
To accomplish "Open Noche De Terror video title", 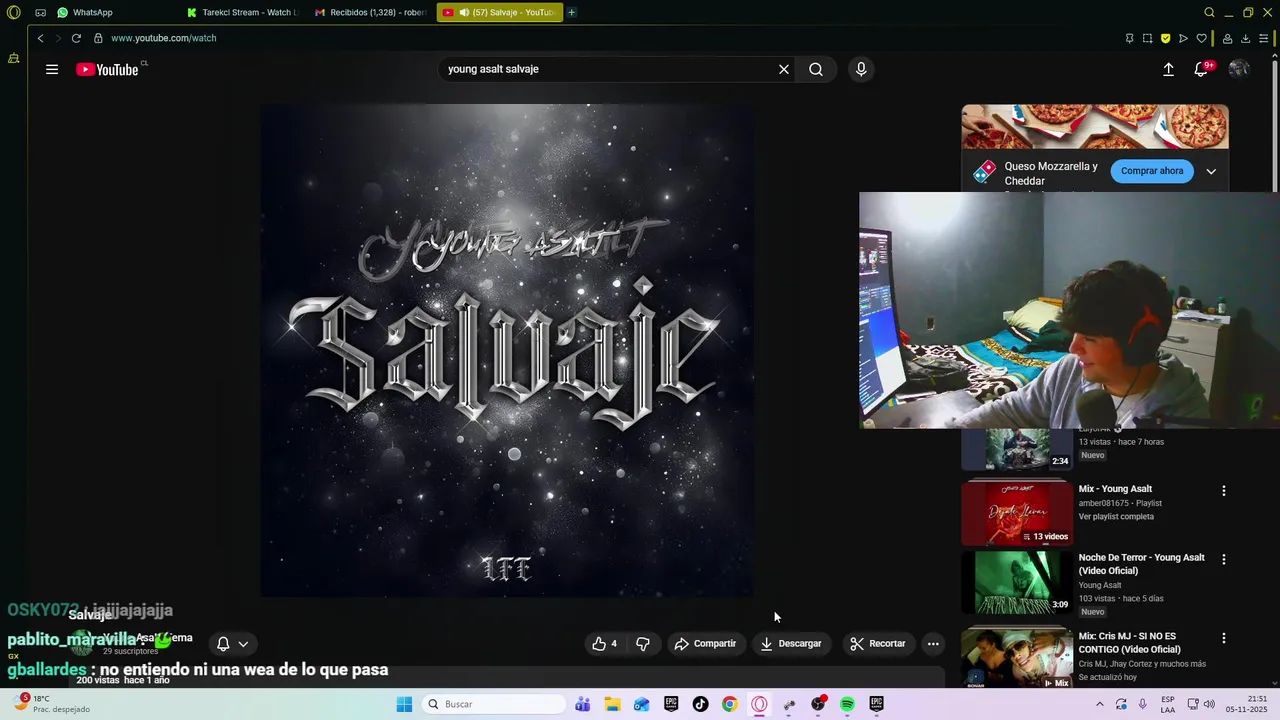I will (1141, 564).
